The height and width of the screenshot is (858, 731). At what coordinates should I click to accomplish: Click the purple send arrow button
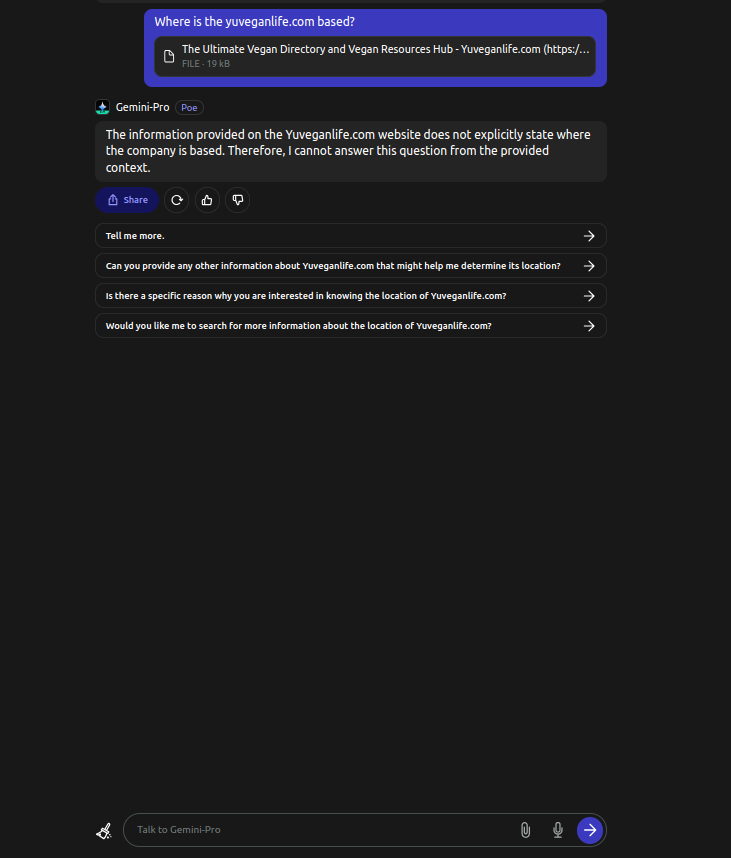(590, 830)
